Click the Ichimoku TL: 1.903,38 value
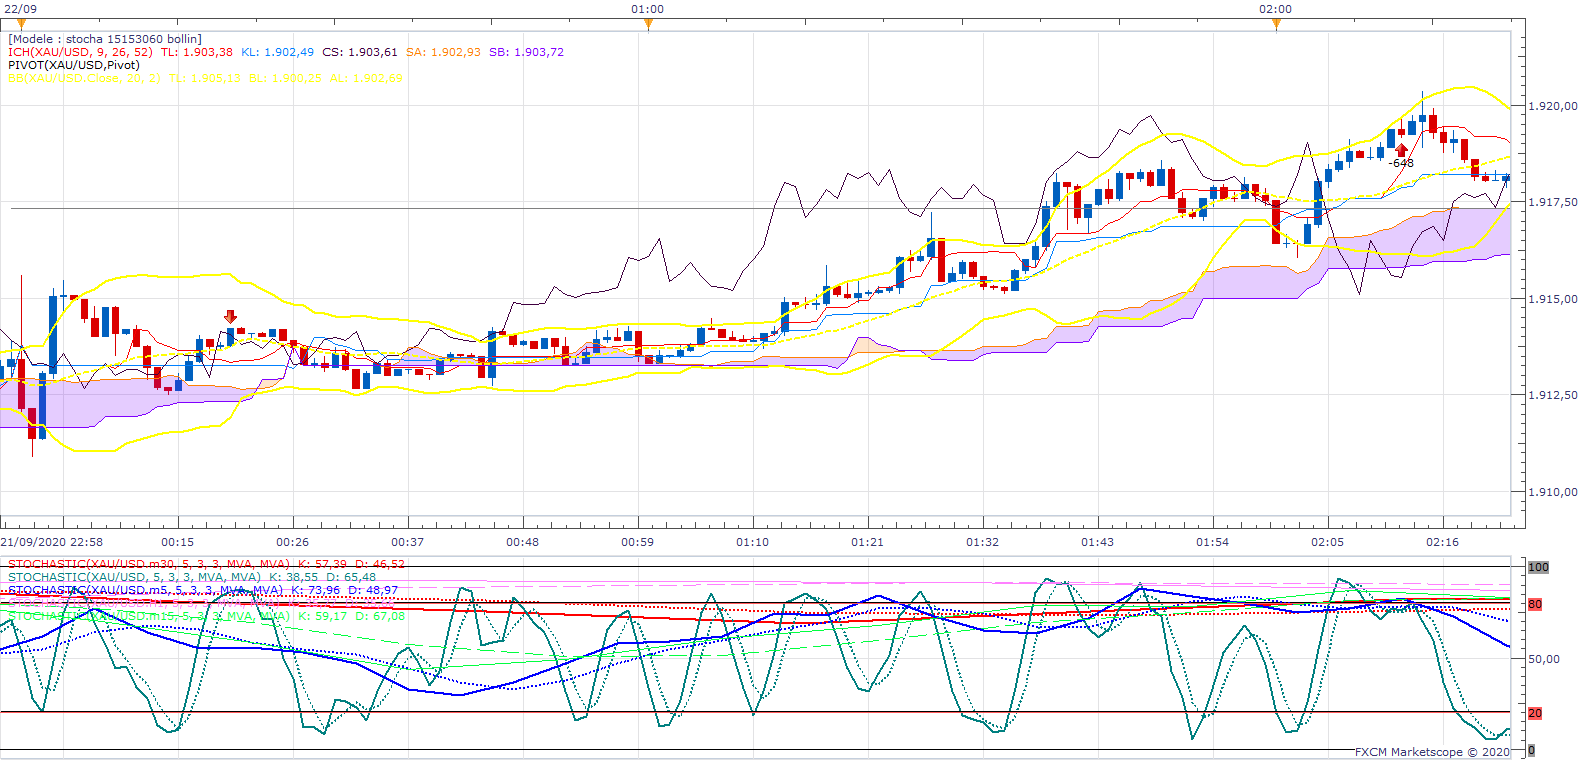 (197, 52)
